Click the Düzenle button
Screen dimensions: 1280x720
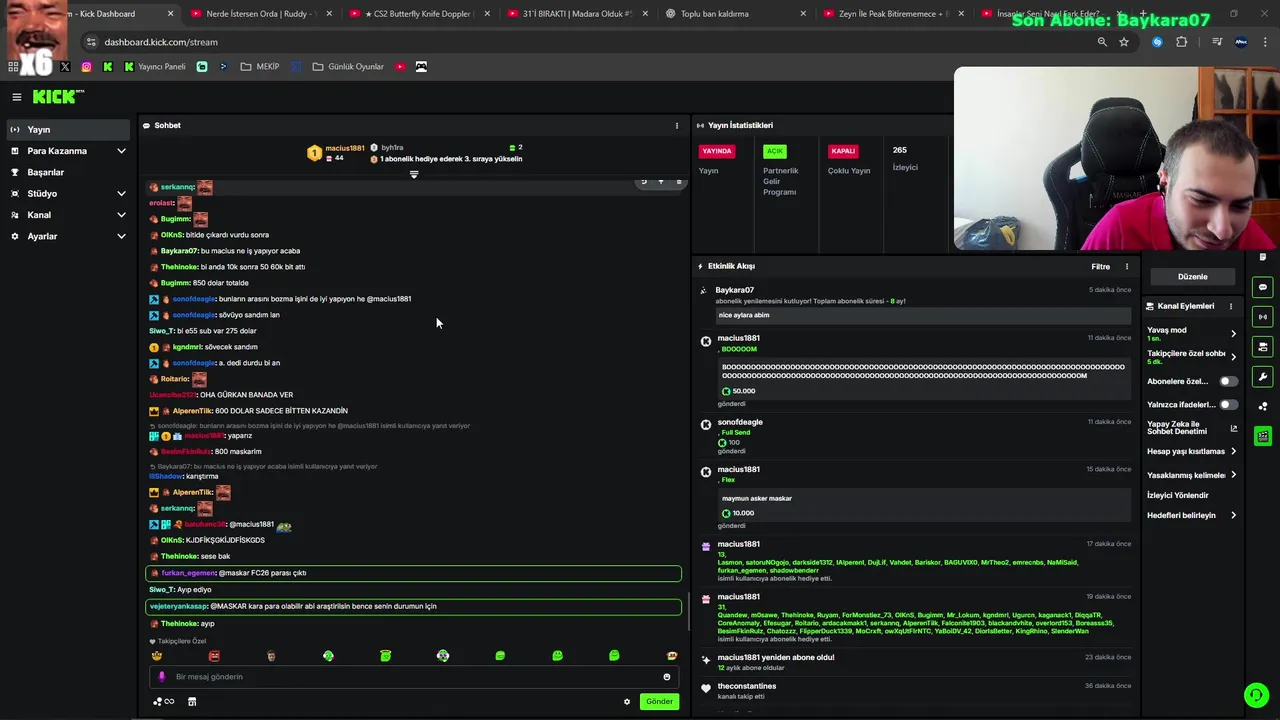pyautogui.click(x=1192, y=277)
